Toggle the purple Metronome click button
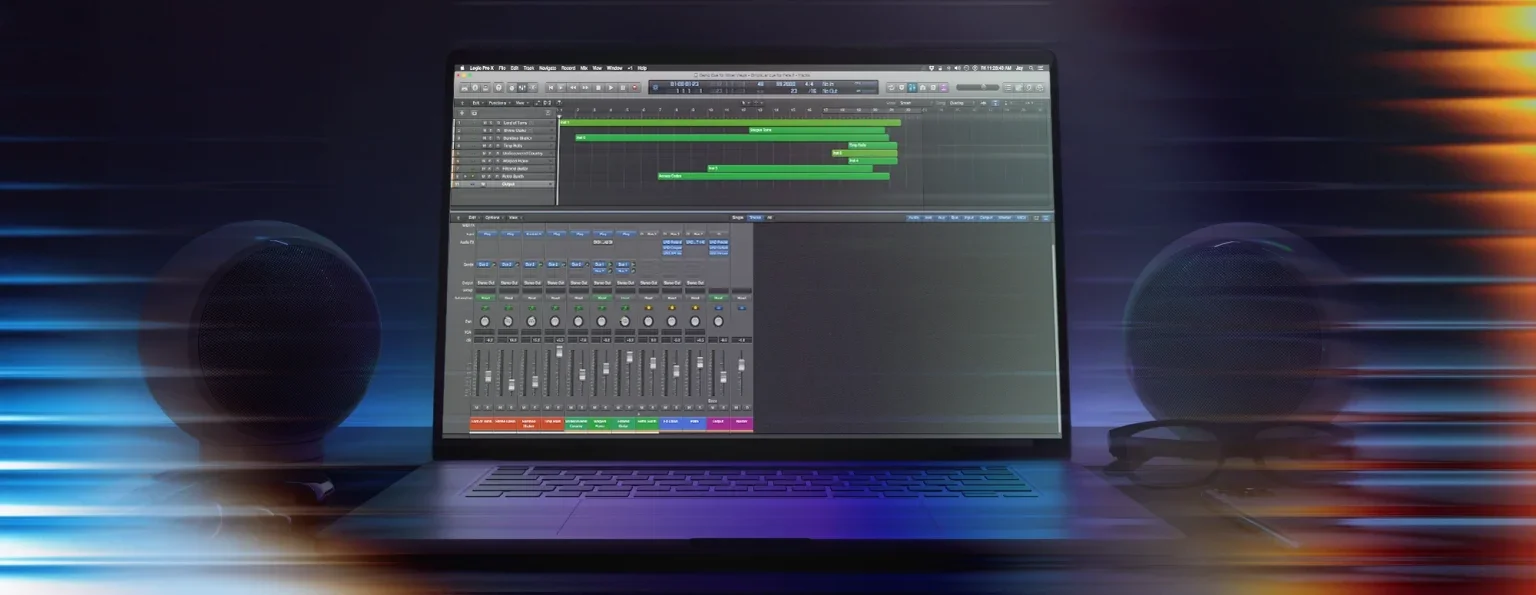The height and width of the screenshot is (595, 1536). point(943,87)
